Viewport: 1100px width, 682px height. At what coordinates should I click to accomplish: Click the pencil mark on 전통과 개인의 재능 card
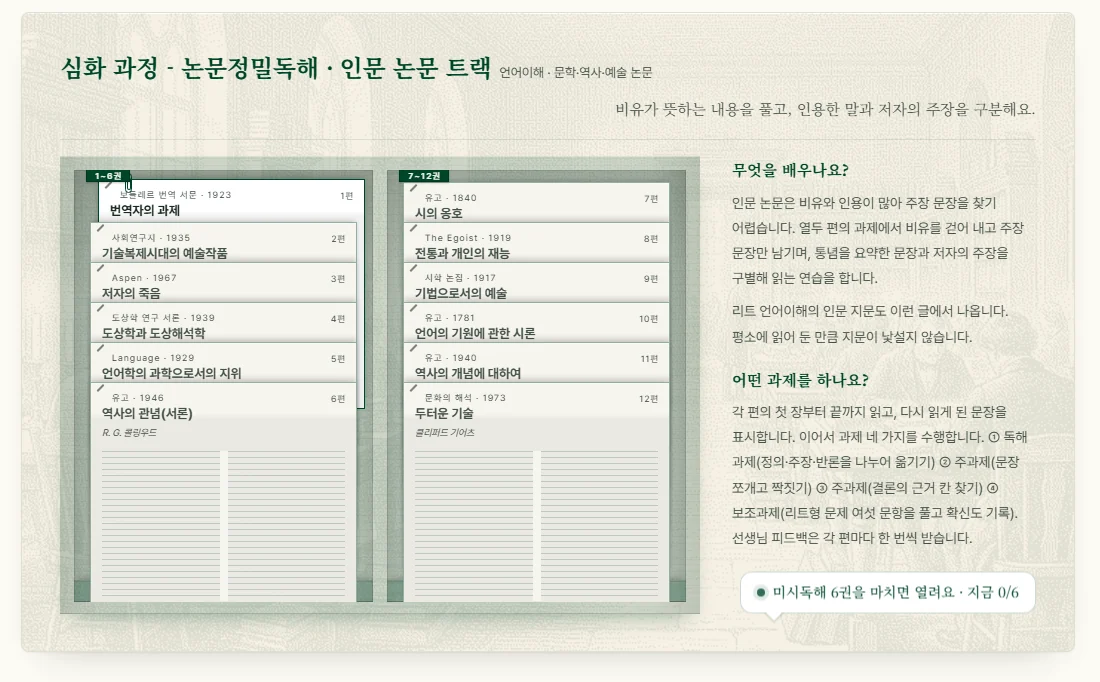pyautogui.click(x=413, y=228)
